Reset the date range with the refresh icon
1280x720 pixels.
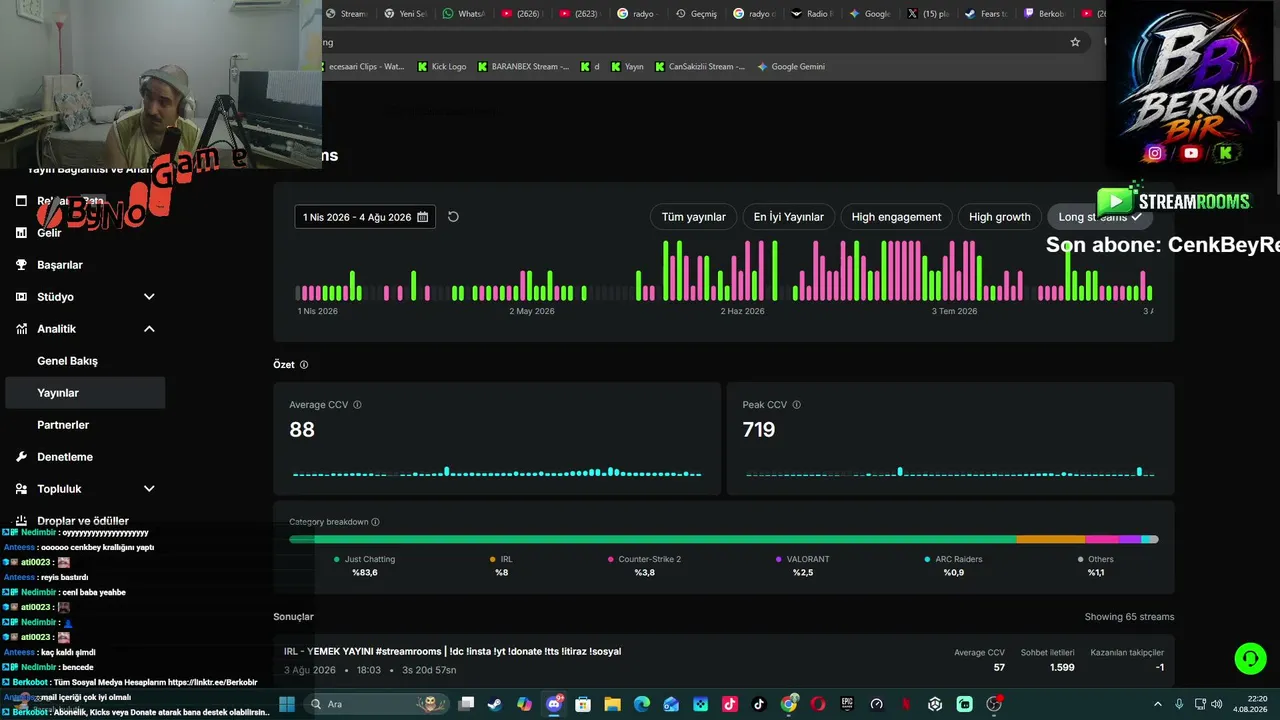coord(453,217)
